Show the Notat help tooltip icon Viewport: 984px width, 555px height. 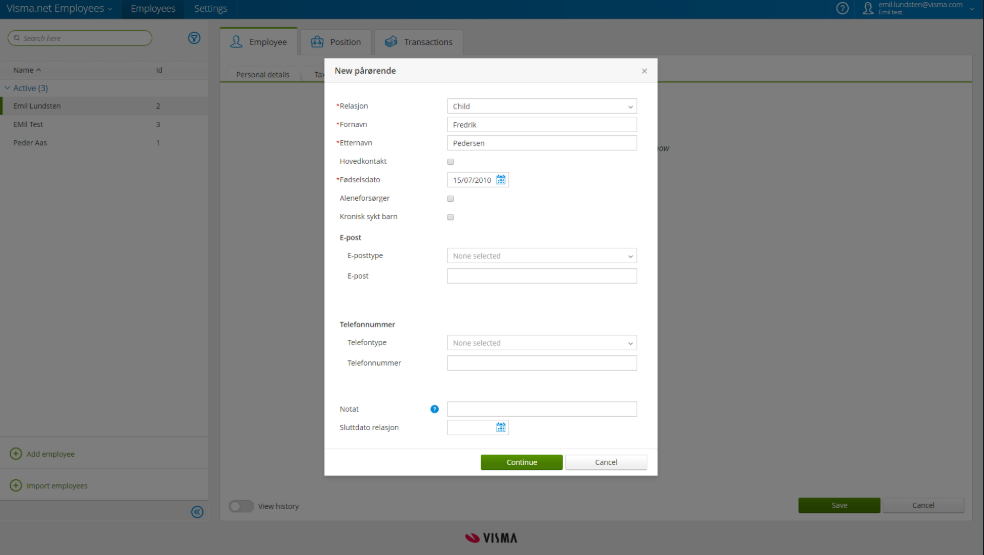point(434,409)
